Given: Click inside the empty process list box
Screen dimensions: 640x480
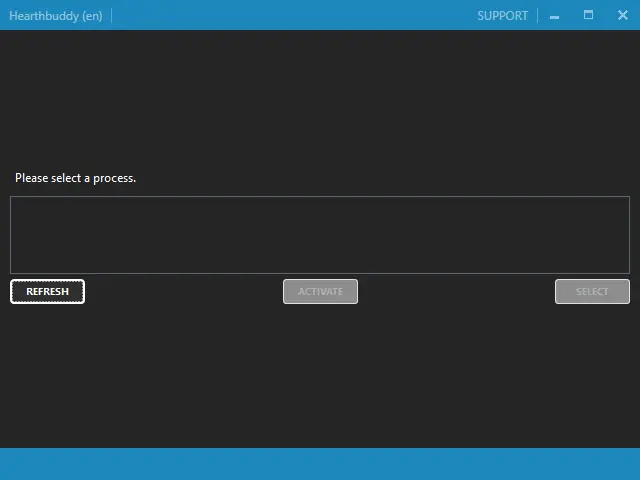Looking at the screenshot, I should click(320, 235).
